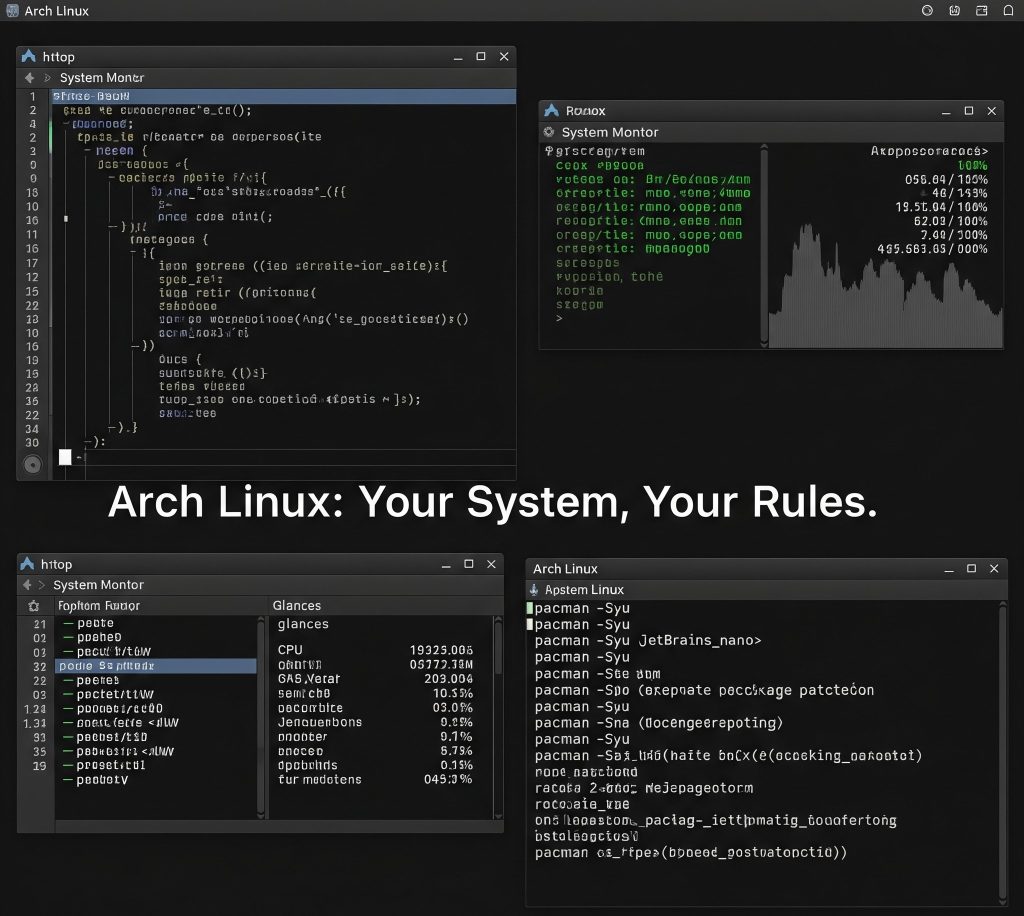The height and width of the screenshot is (916, 1024).
Task: Click the white block cursor in top htop window
Action: click(65, 457)
